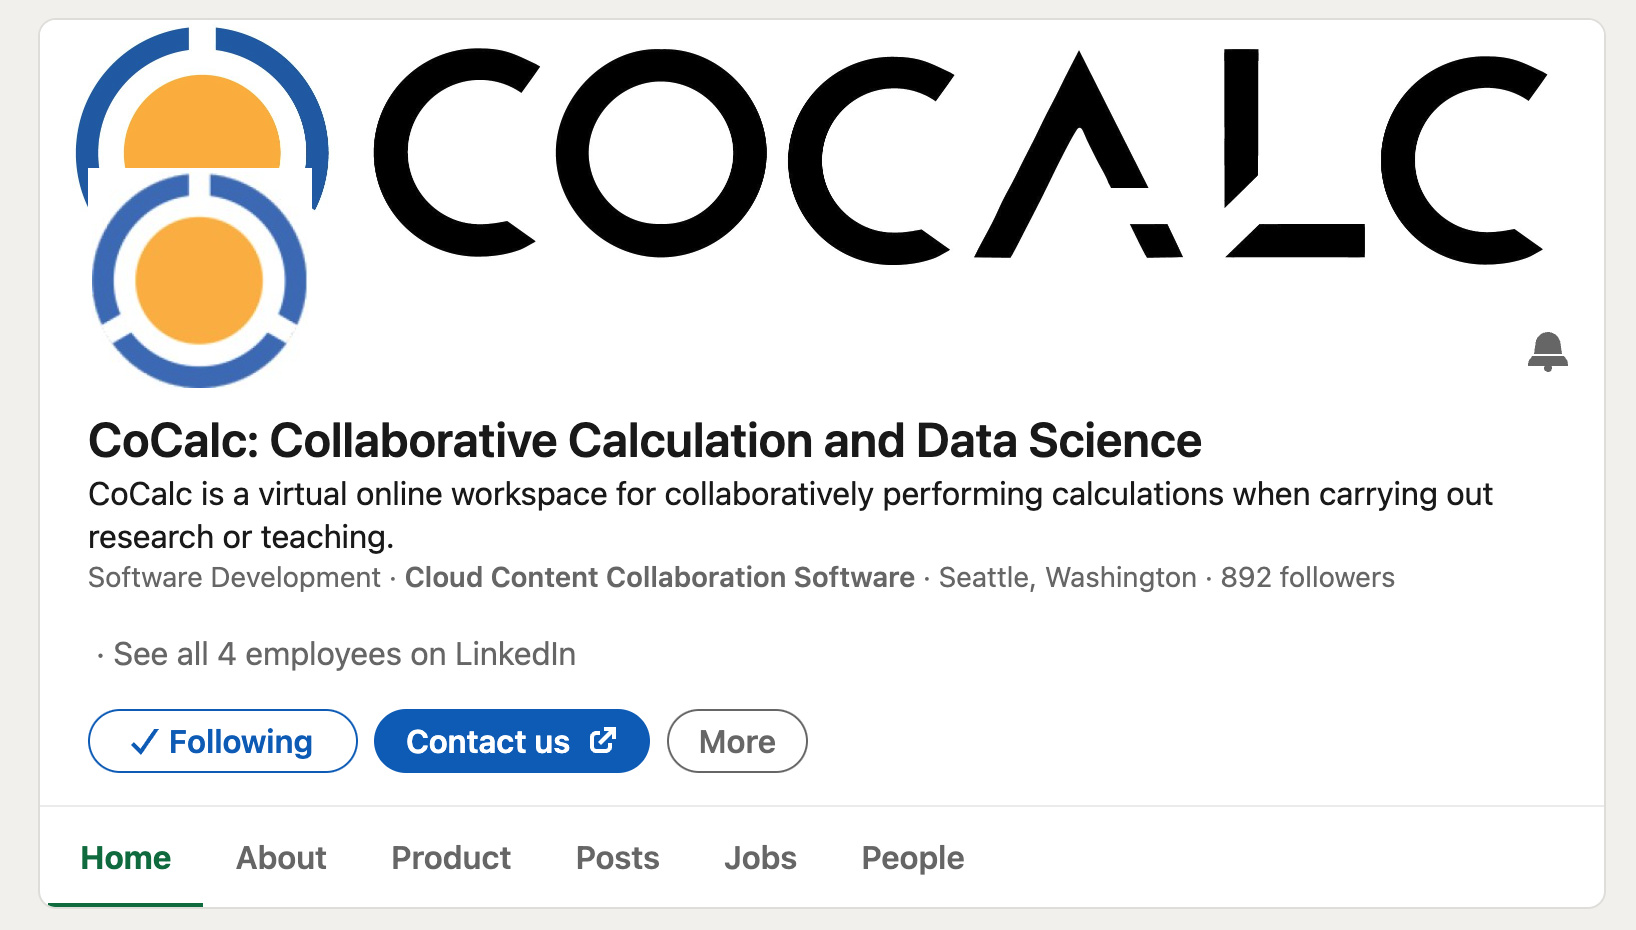Click the COCALC banner wordmark image
Image resolution: width=1636 pixels, height=930 pixels.
click(958, 157)
